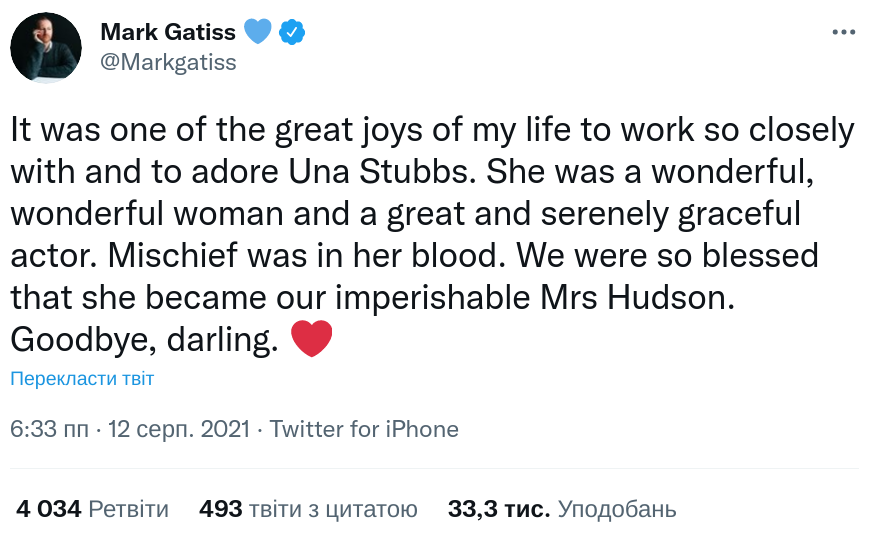View the 493 твіти з цитатою

[308, 509]
